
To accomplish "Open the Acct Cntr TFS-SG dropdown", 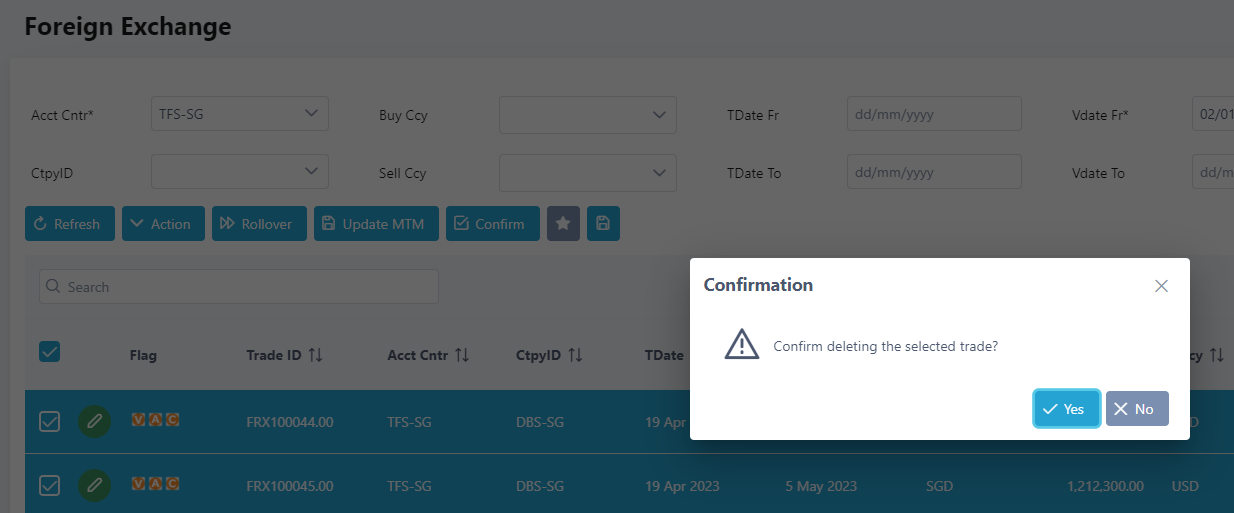I will [240, 114].
